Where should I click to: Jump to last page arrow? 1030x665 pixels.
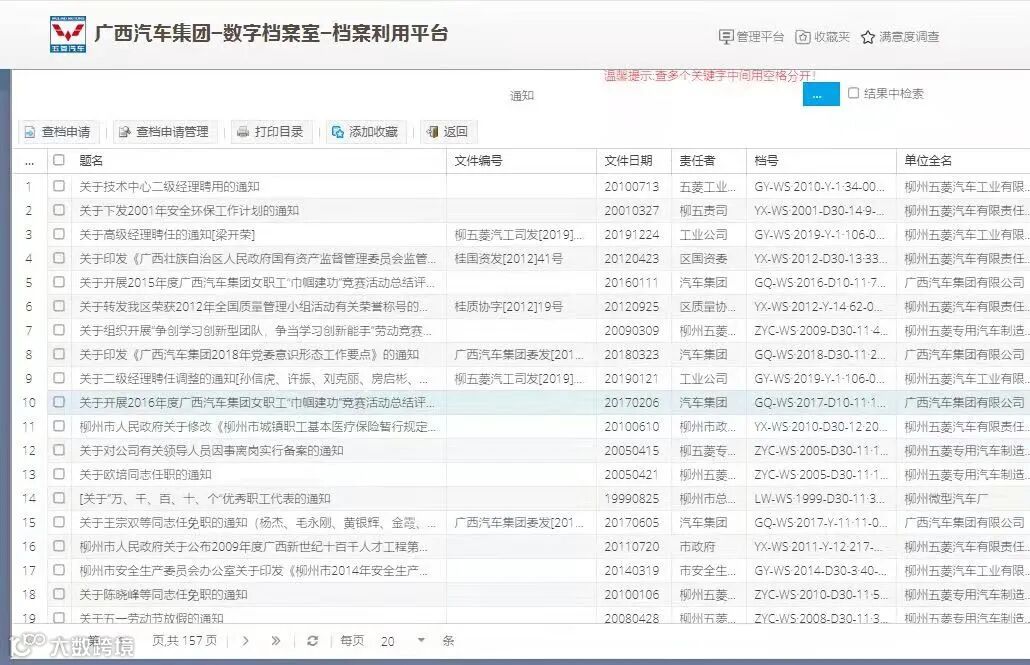pos(275,641)
